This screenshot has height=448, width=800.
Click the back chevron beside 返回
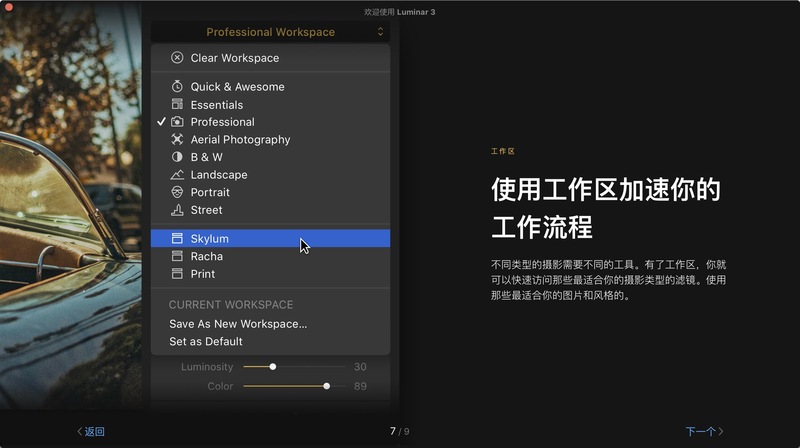pos(80,432)
